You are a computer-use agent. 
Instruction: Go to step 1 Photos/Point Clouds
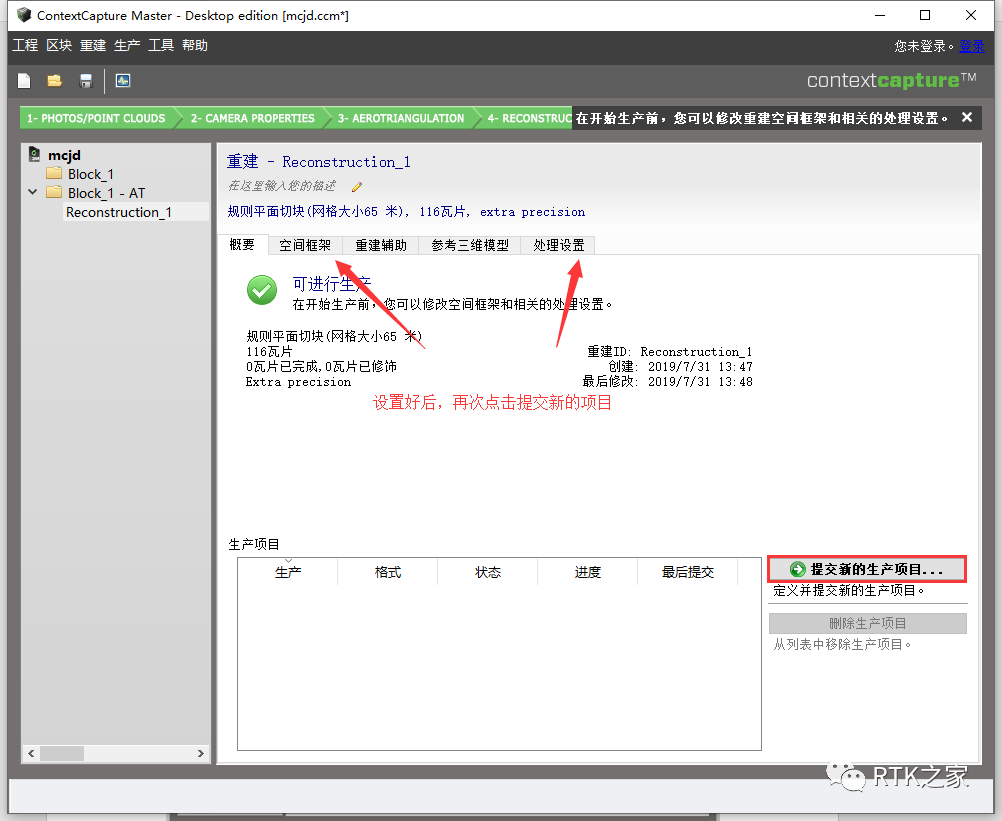[96, 118]
